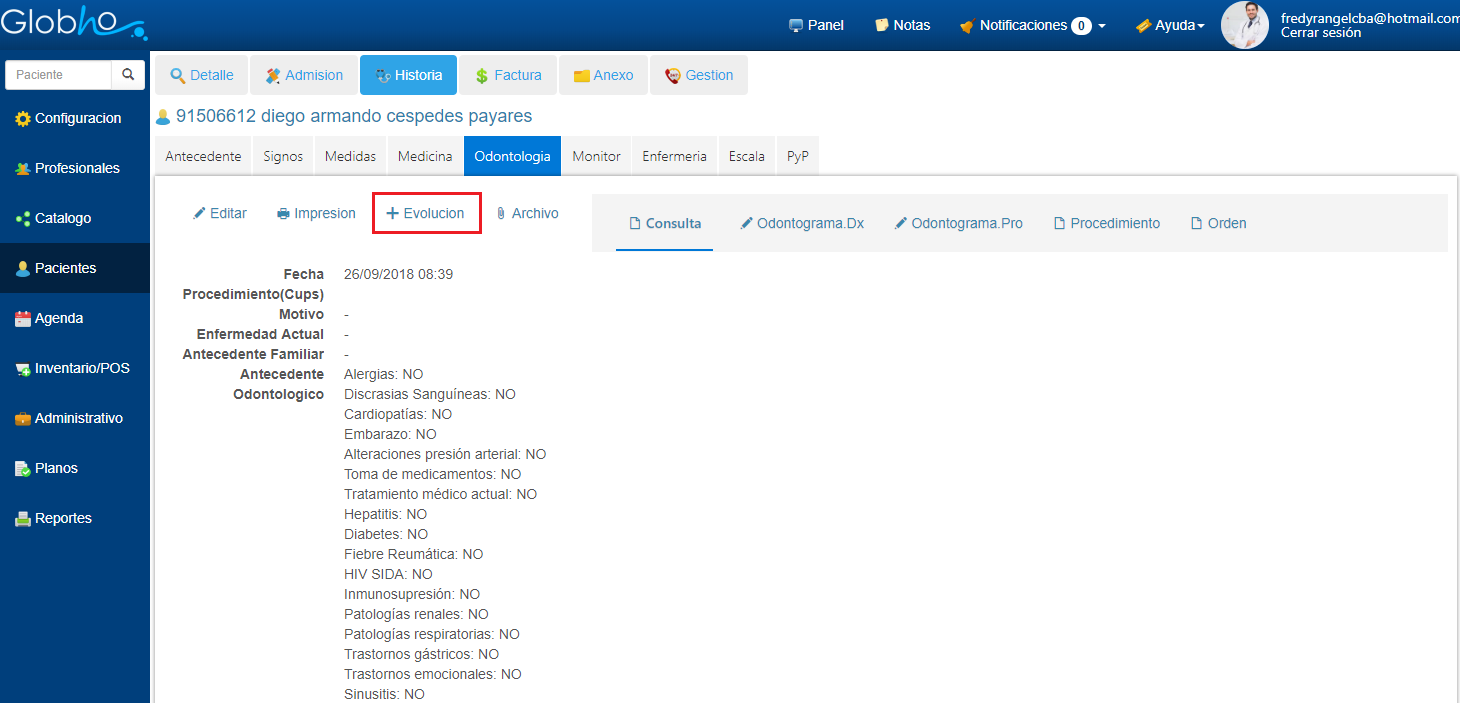Add a new Evolucion entry

[x=426, y=213]
